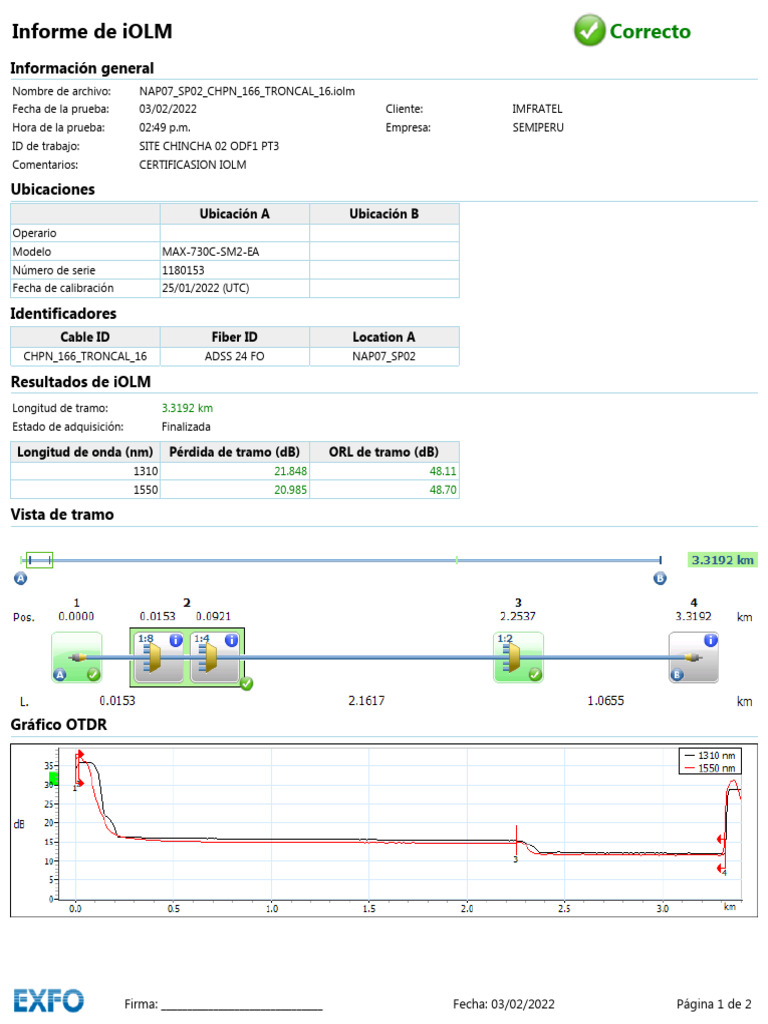768x1024 pixels.
Task: Click the segment length 2.1617
Action: click(366, 701)
